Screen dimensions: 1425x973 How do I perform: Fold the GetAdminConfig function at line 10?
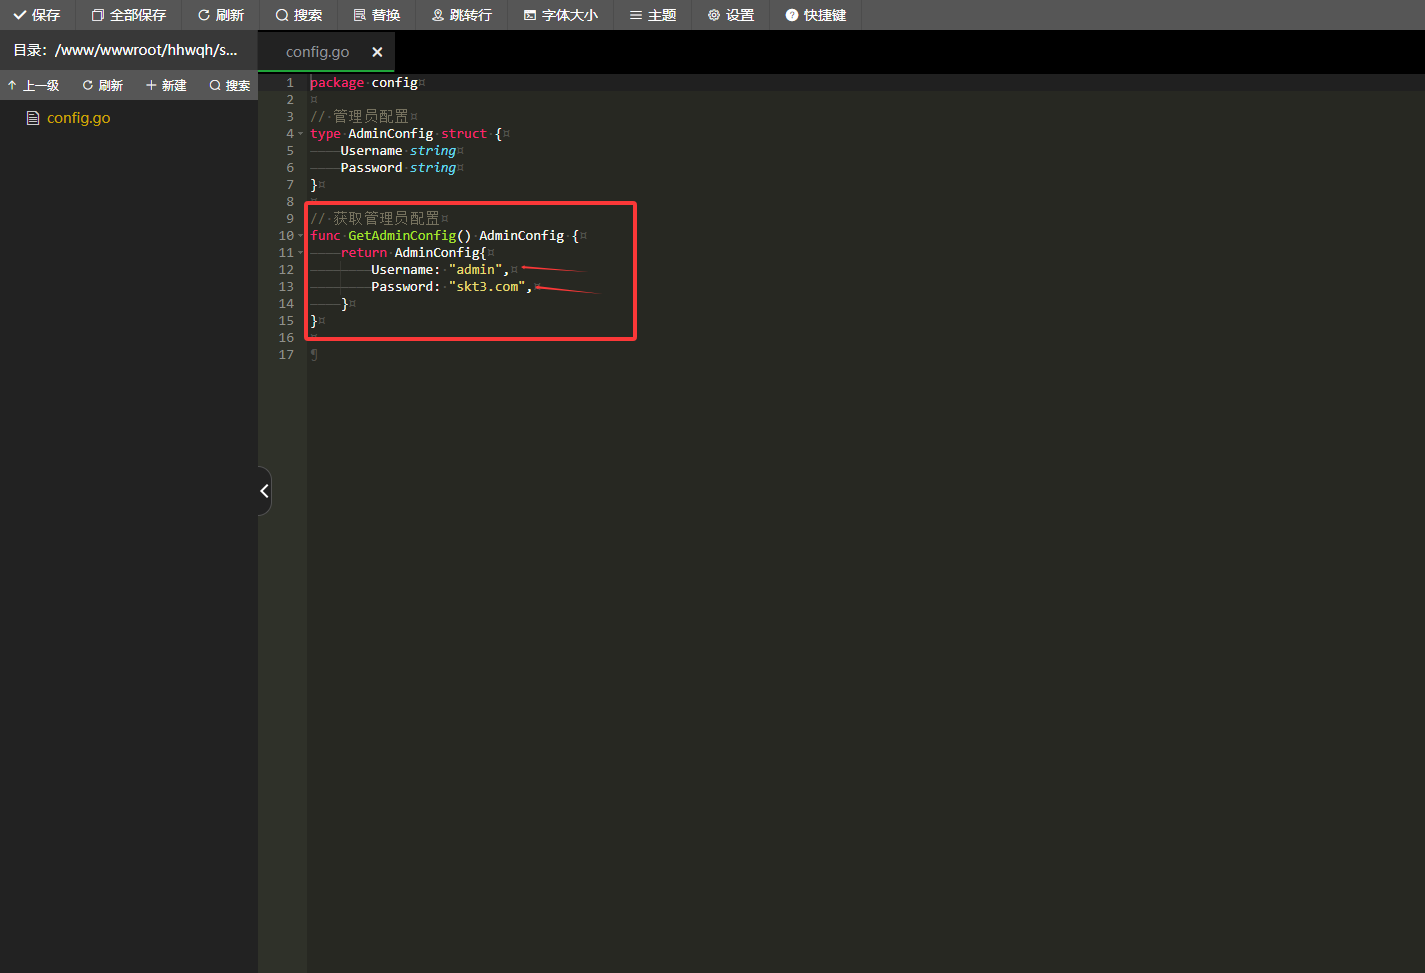point(301,236)
